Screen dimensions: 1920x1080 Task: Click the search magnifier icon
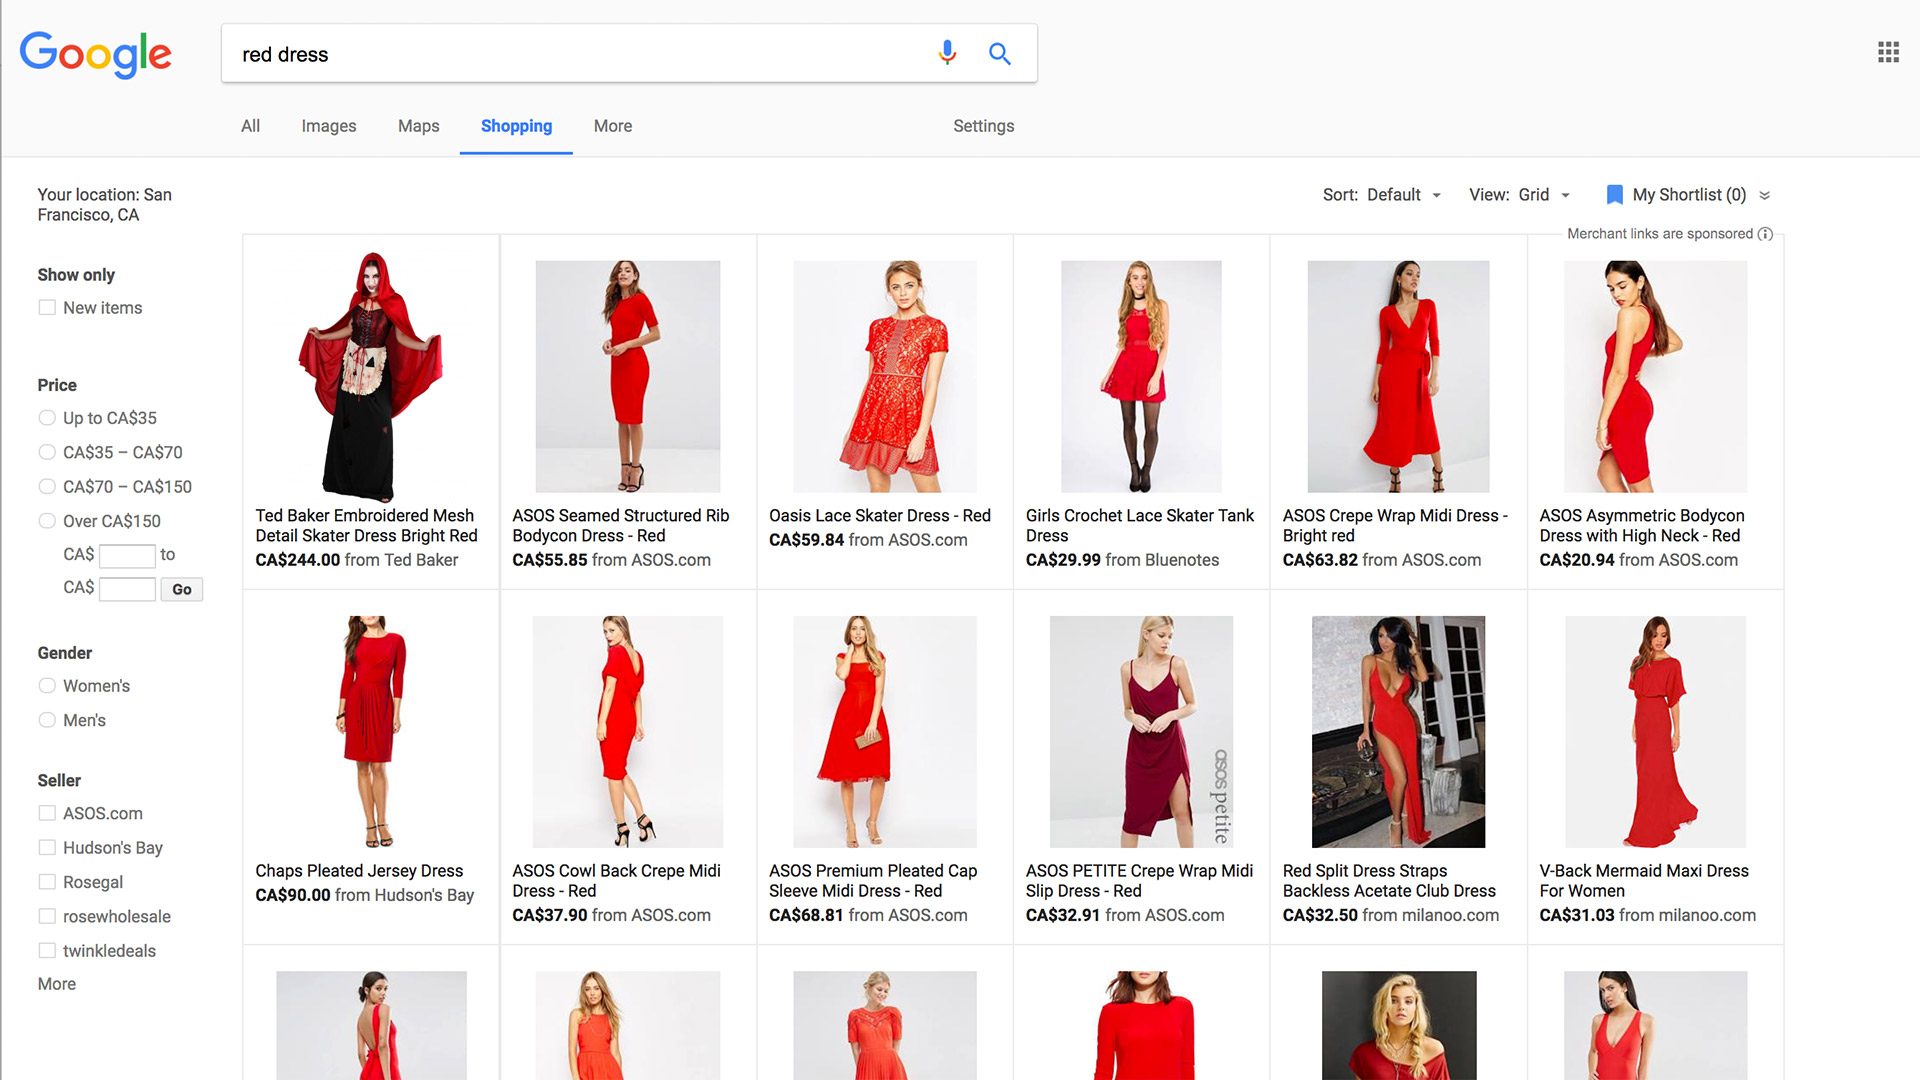pyautogui.click(x=999, y=53)
